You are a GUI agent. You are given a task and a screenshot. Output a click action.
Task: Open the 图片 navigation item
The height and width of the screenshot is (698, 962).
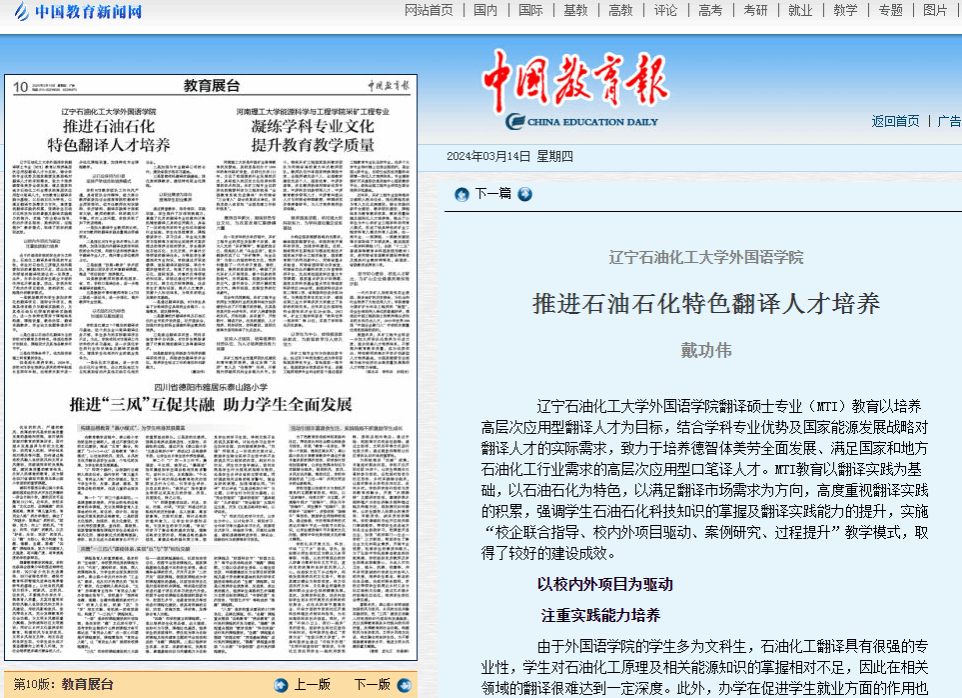[935, 10]
